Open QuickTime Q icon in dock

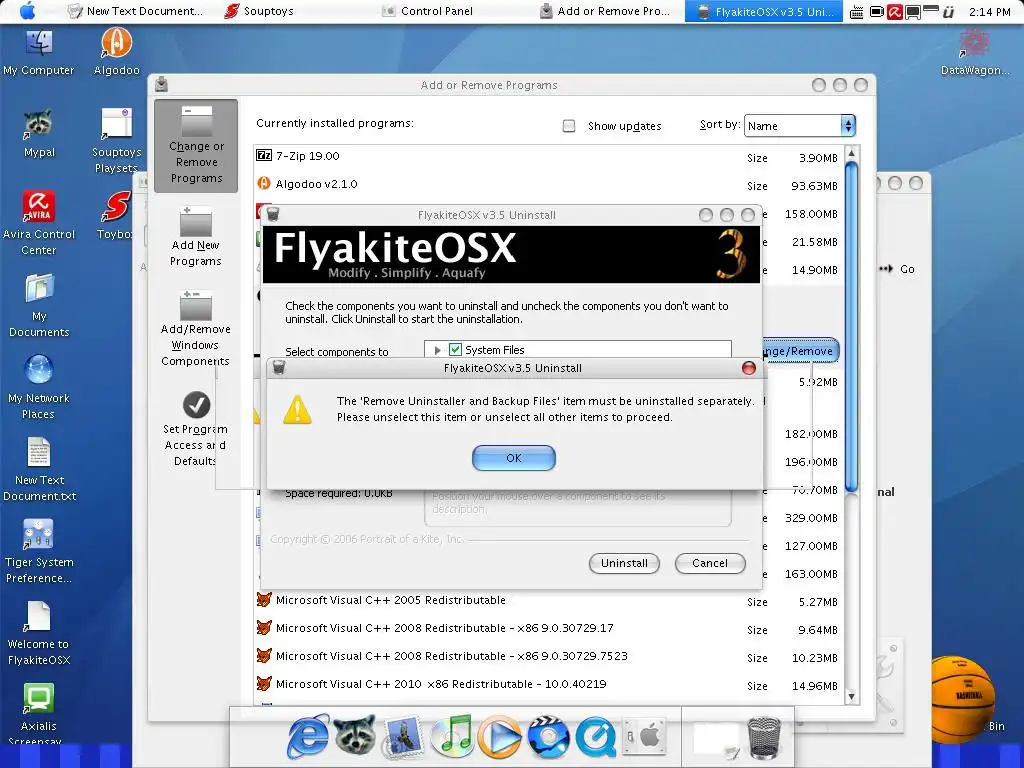tap(595, 737)
